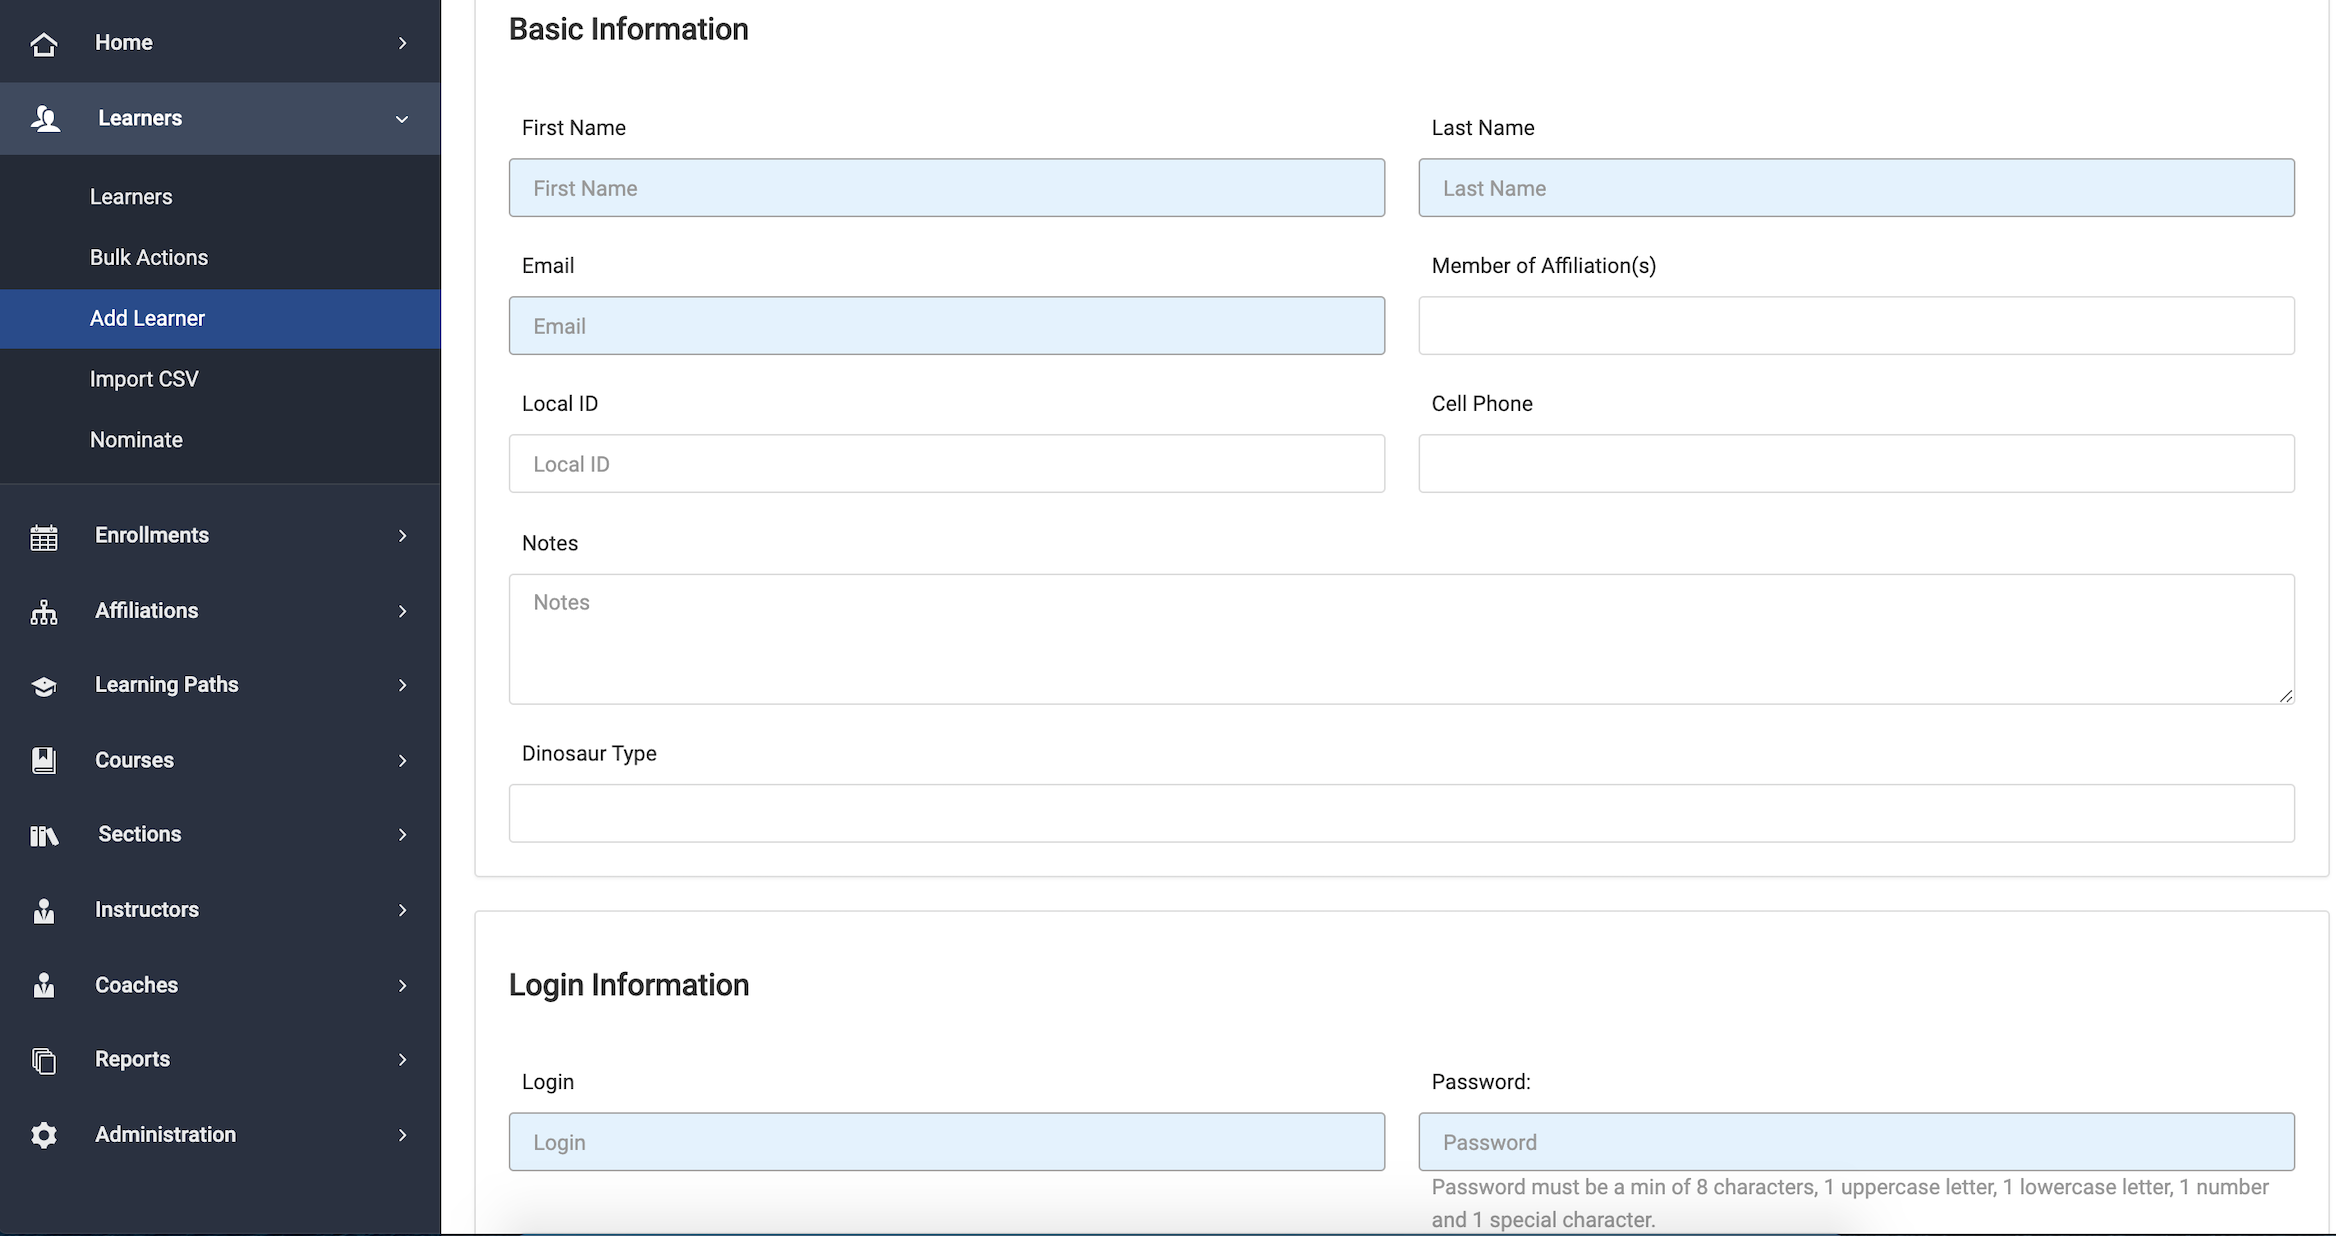Click into the First Name field
This screenshot has height=1236, width=2336.
[946, 188]
